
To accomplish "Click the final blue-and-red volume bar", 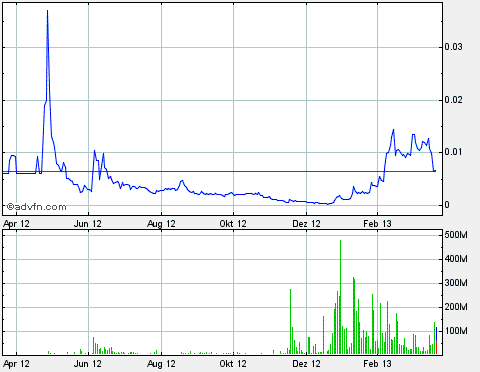I will [436, 341].
